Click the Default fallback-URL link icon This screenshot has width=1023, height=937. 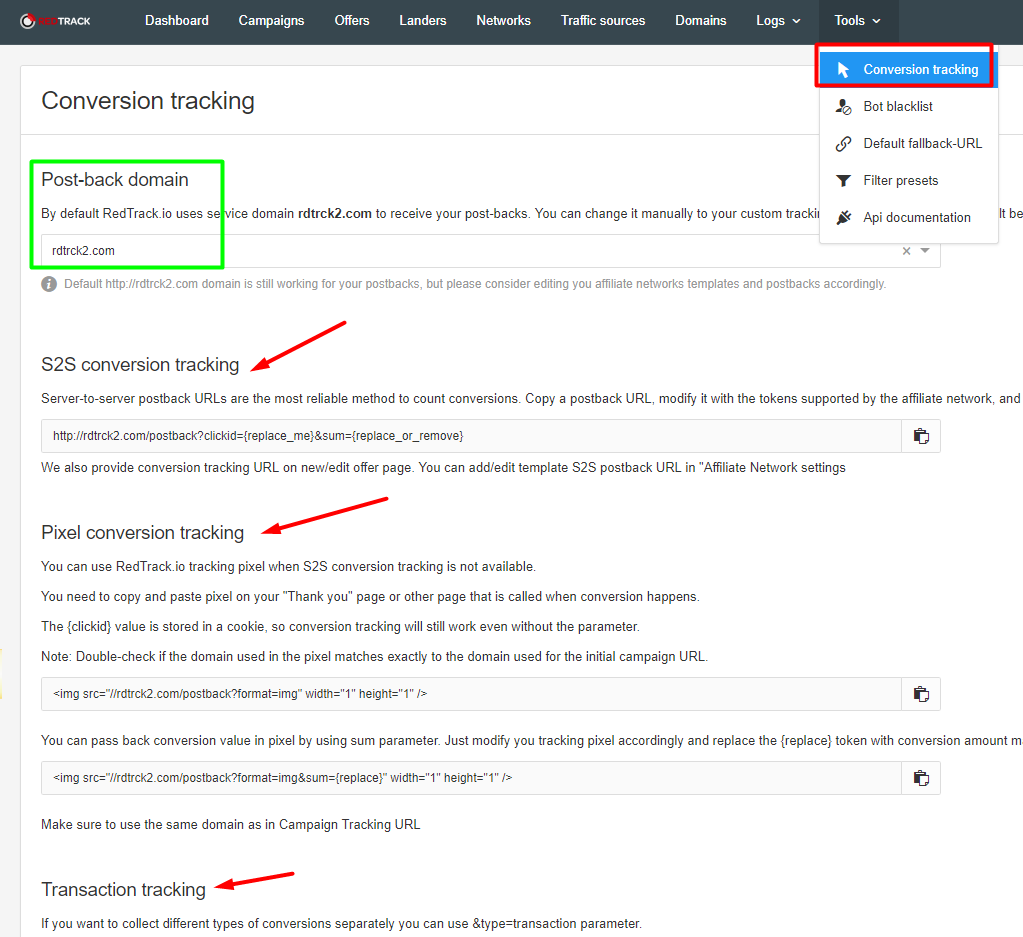click(844, 144)
